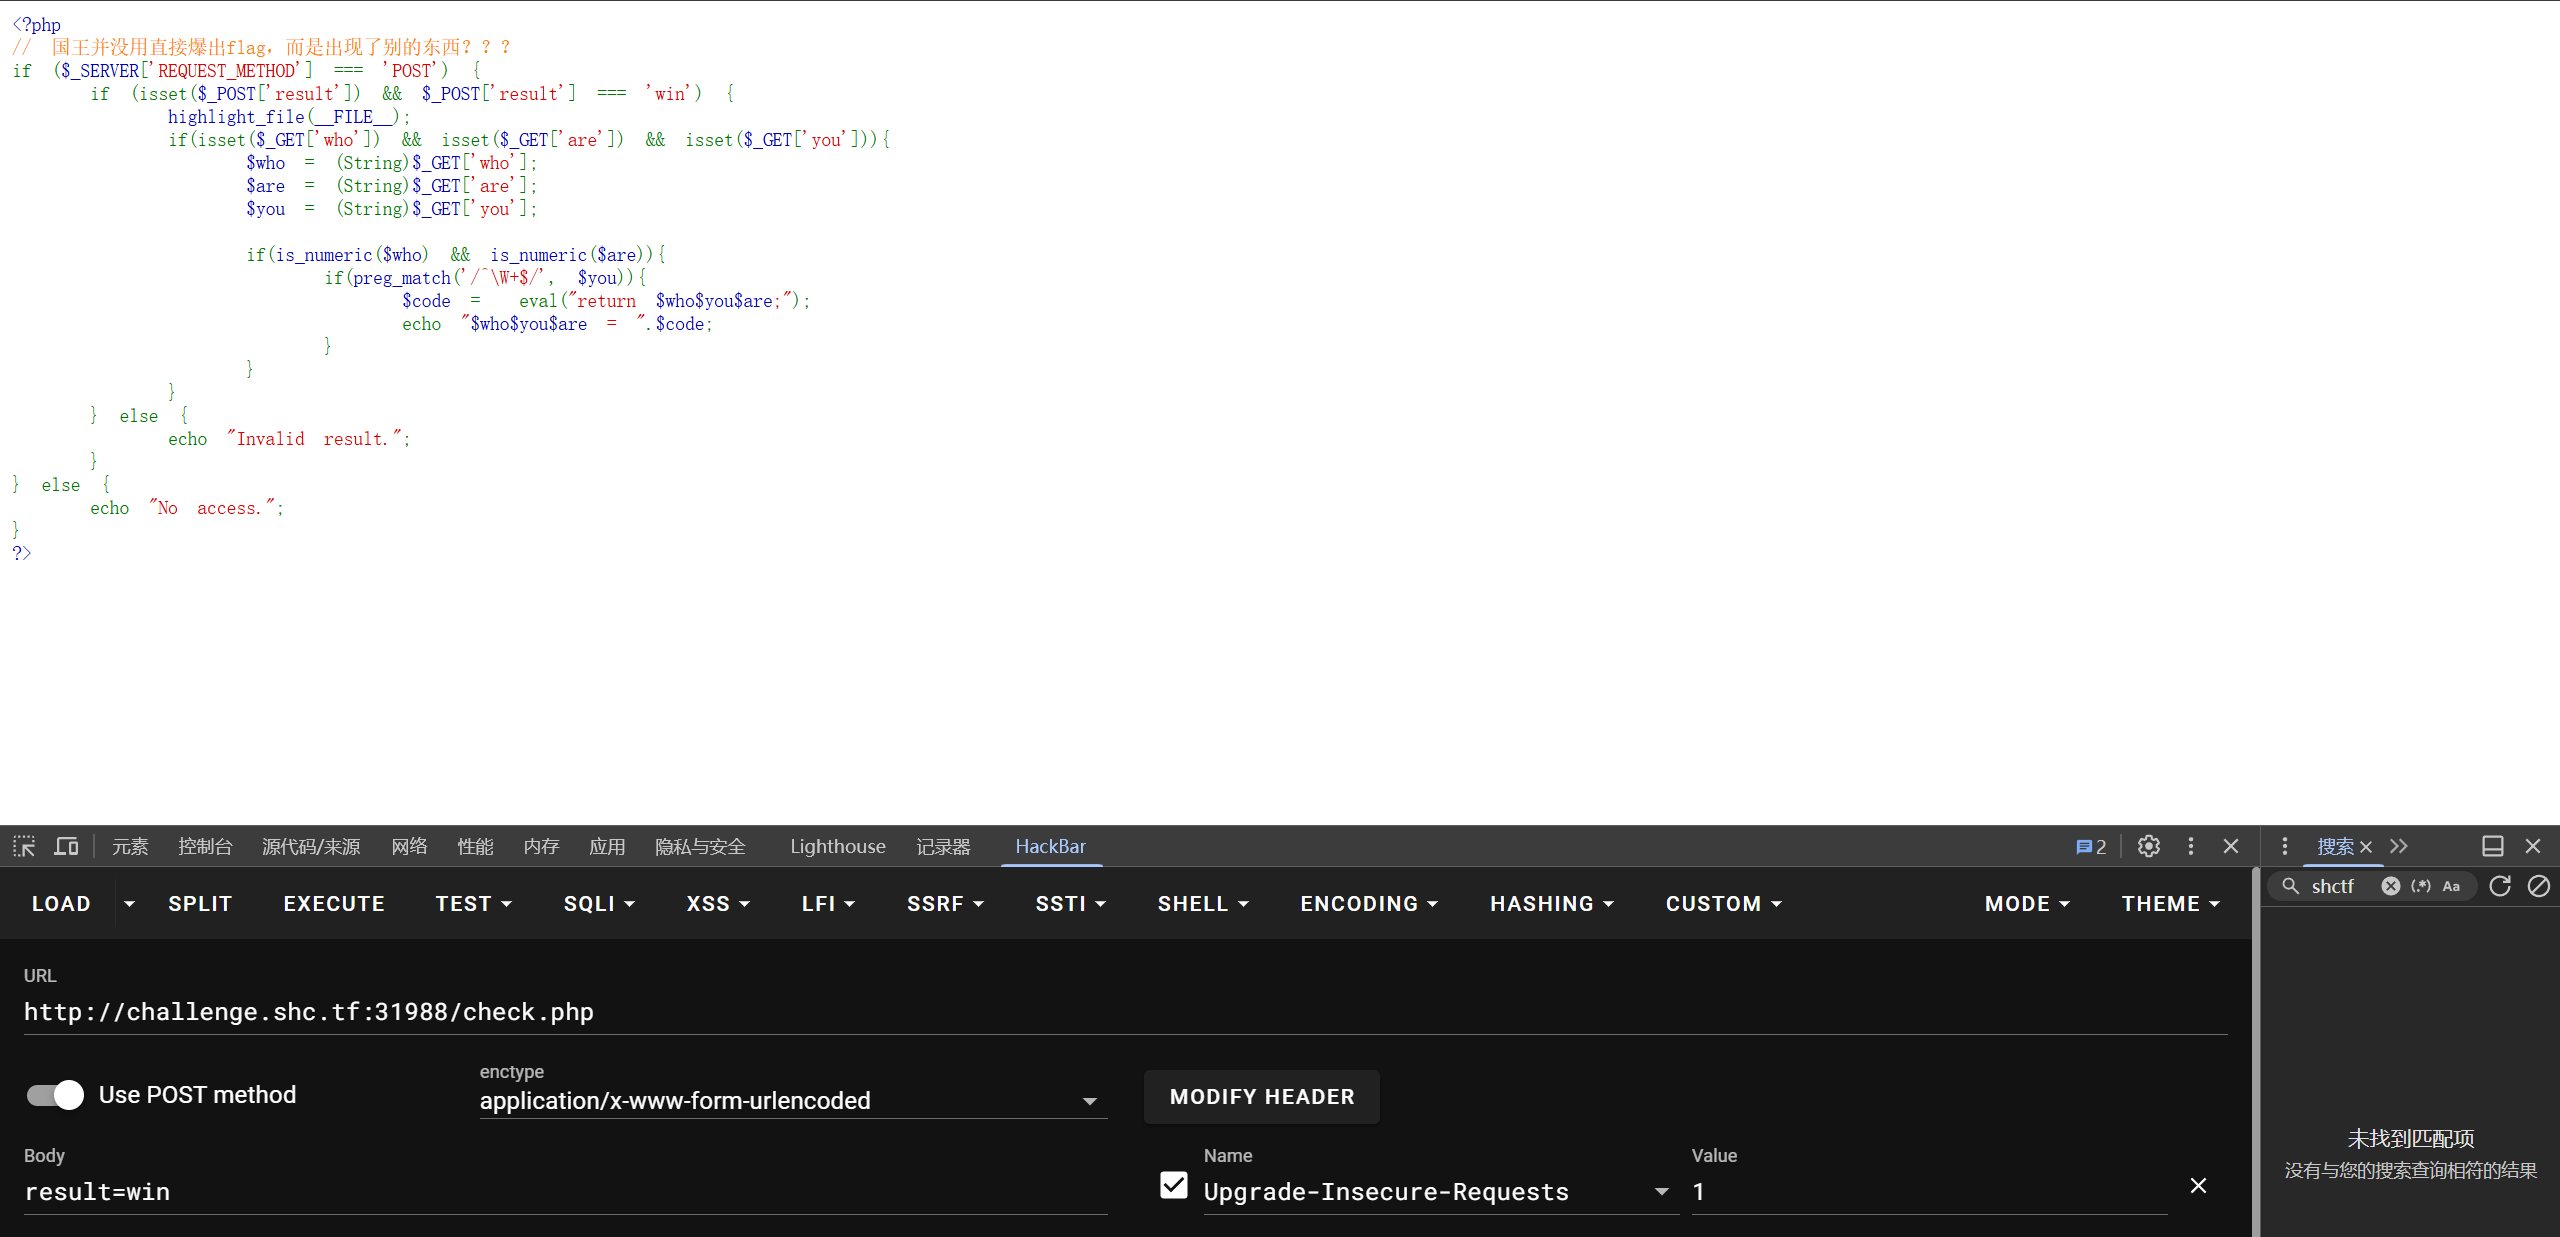The image size is (2560, 1237).
Task: Open the SHELL dropdown menu
Action: pos(1203,903)
